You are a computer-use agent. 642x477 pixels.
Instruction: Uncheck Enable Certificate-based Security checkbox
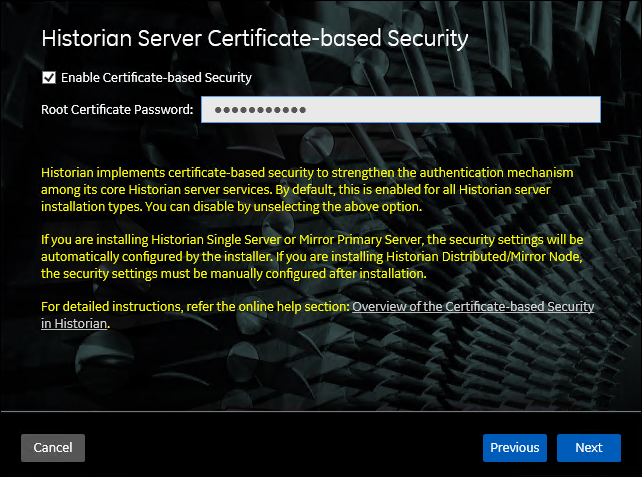click(x=49, y=77)
